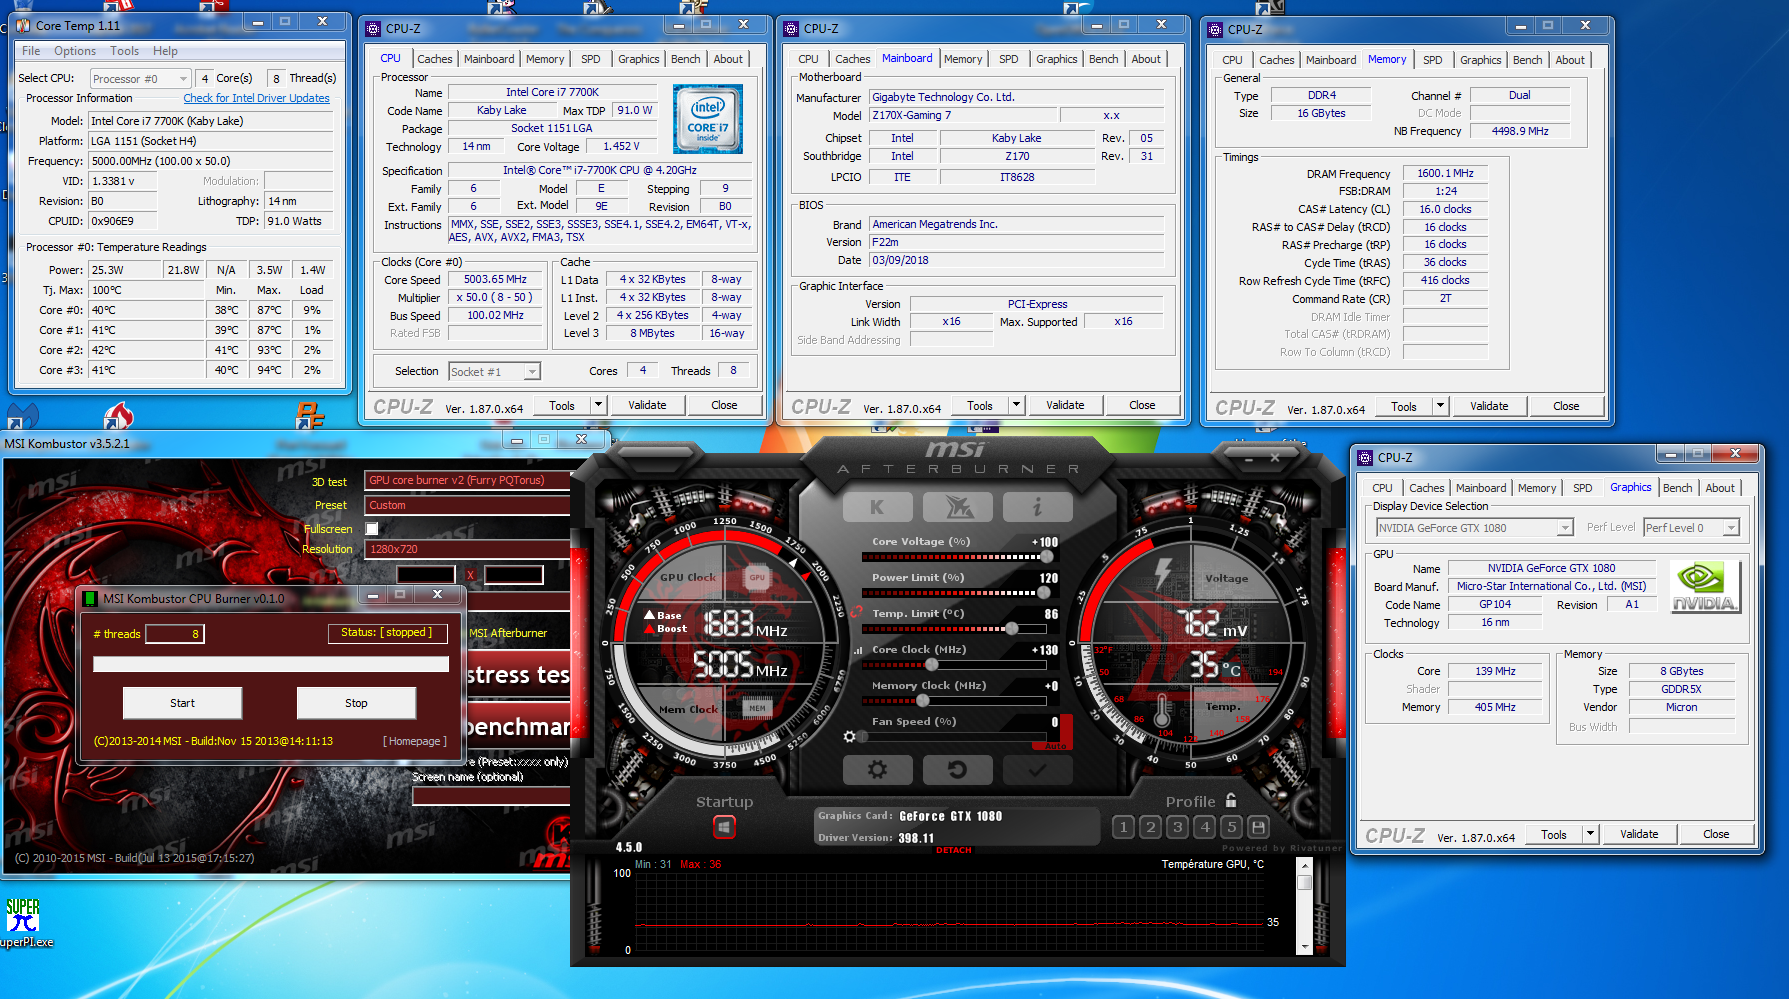This screenshot has height=999, width=1789.
Task: Open the Options menu in Core Temp
Action: (x=75, y=51)
